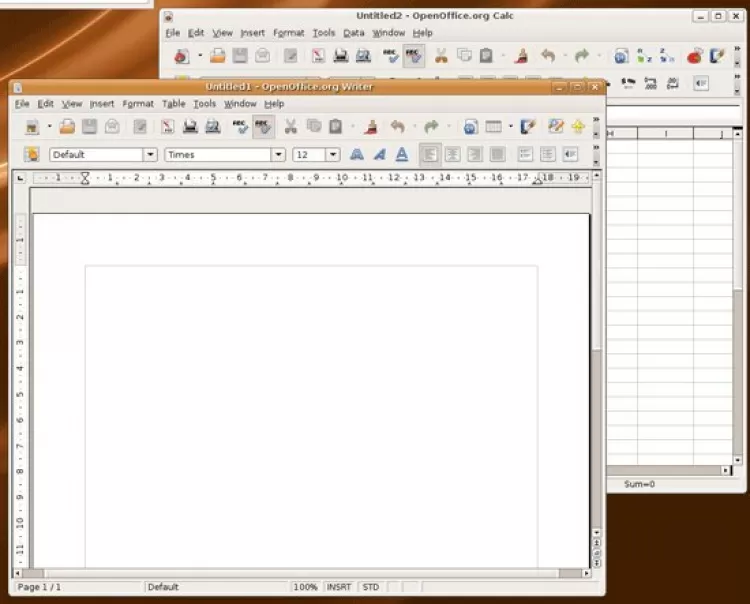Click the Print Preview icon in Writer
The height and width of the screenshot is (604, 750).
tap(212, 127)
